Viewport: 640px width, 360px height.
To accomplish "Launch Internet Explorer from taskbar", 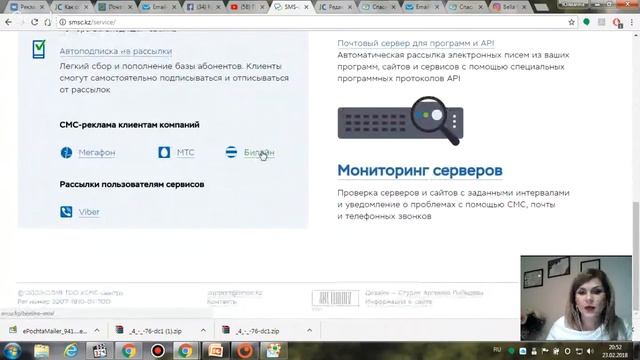I will coord(71,351).
